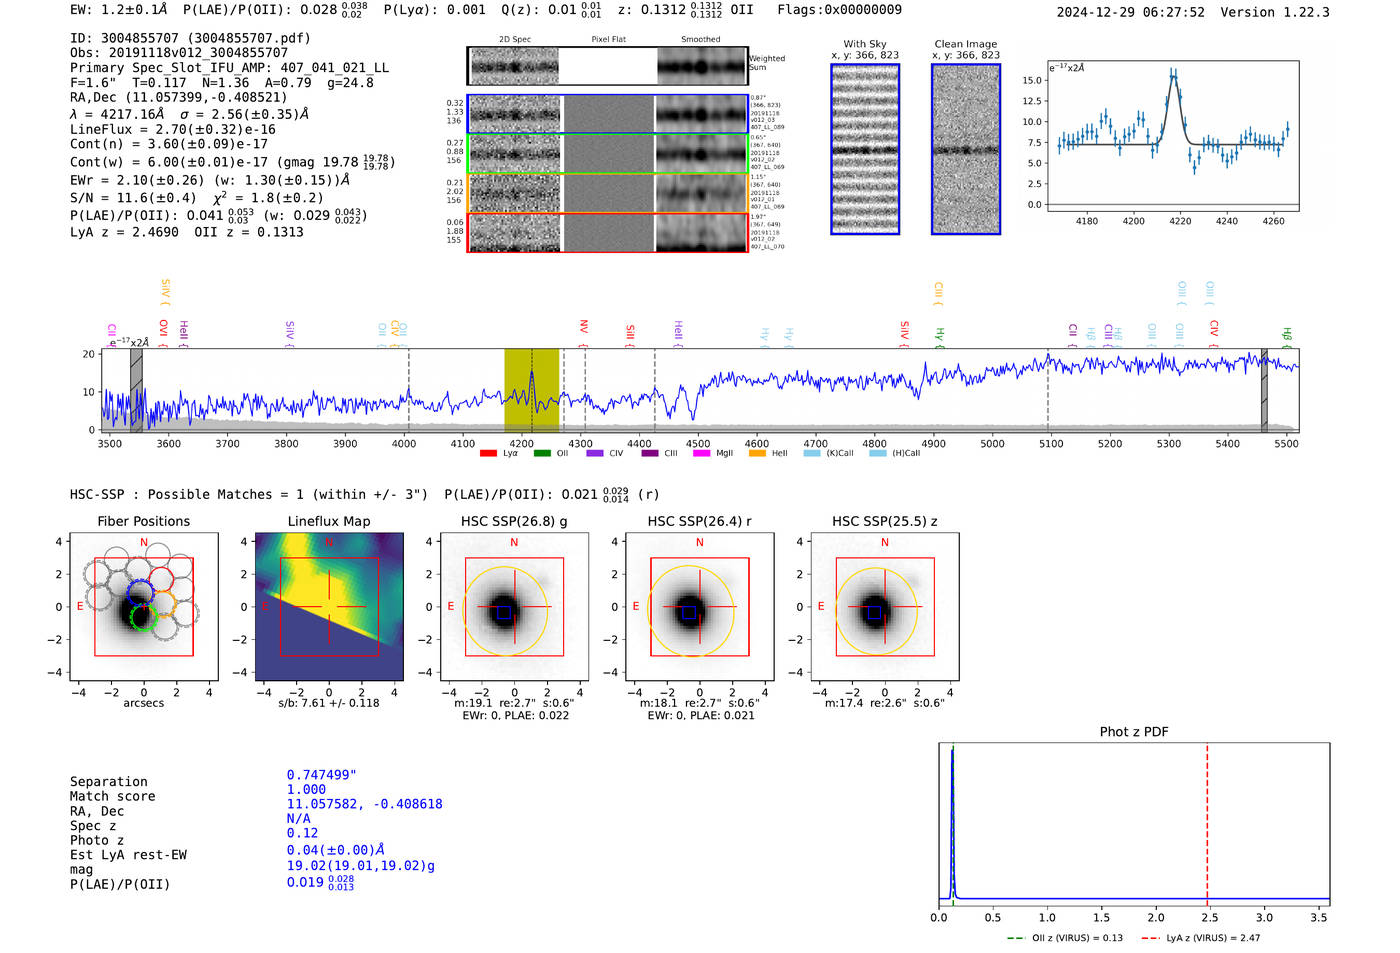This screenshot has height=953, width=1400.
Task: Click the green OII legend swatch
Action: tap(542, 454)
